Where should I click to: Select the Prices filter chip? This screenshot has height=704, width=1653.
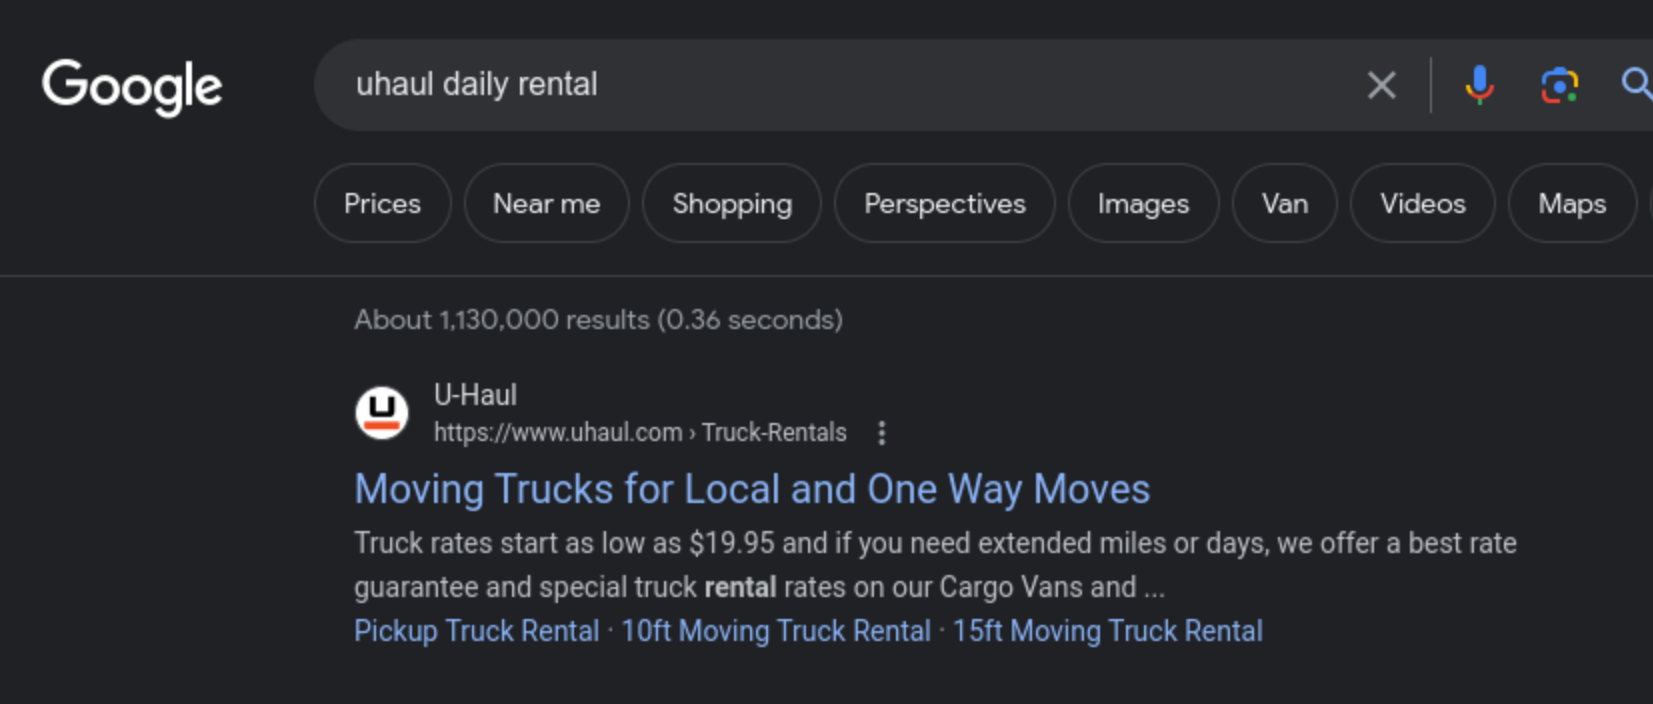click(382, 204)
